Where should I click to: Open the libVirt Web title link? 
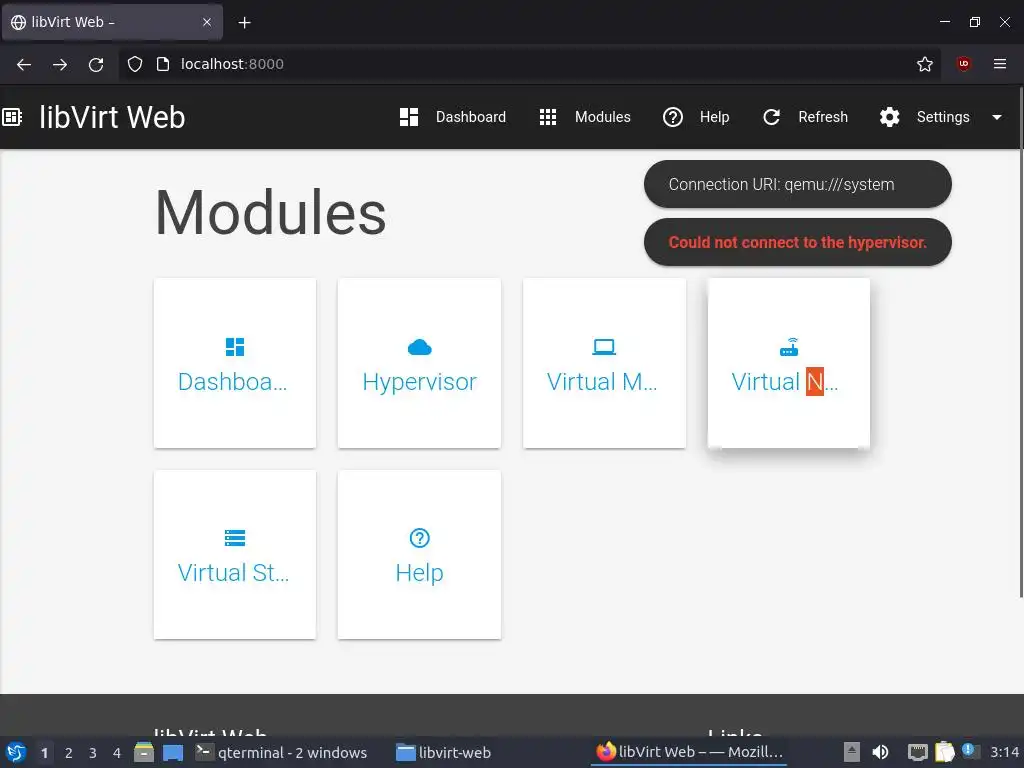(x=112, y=118)
